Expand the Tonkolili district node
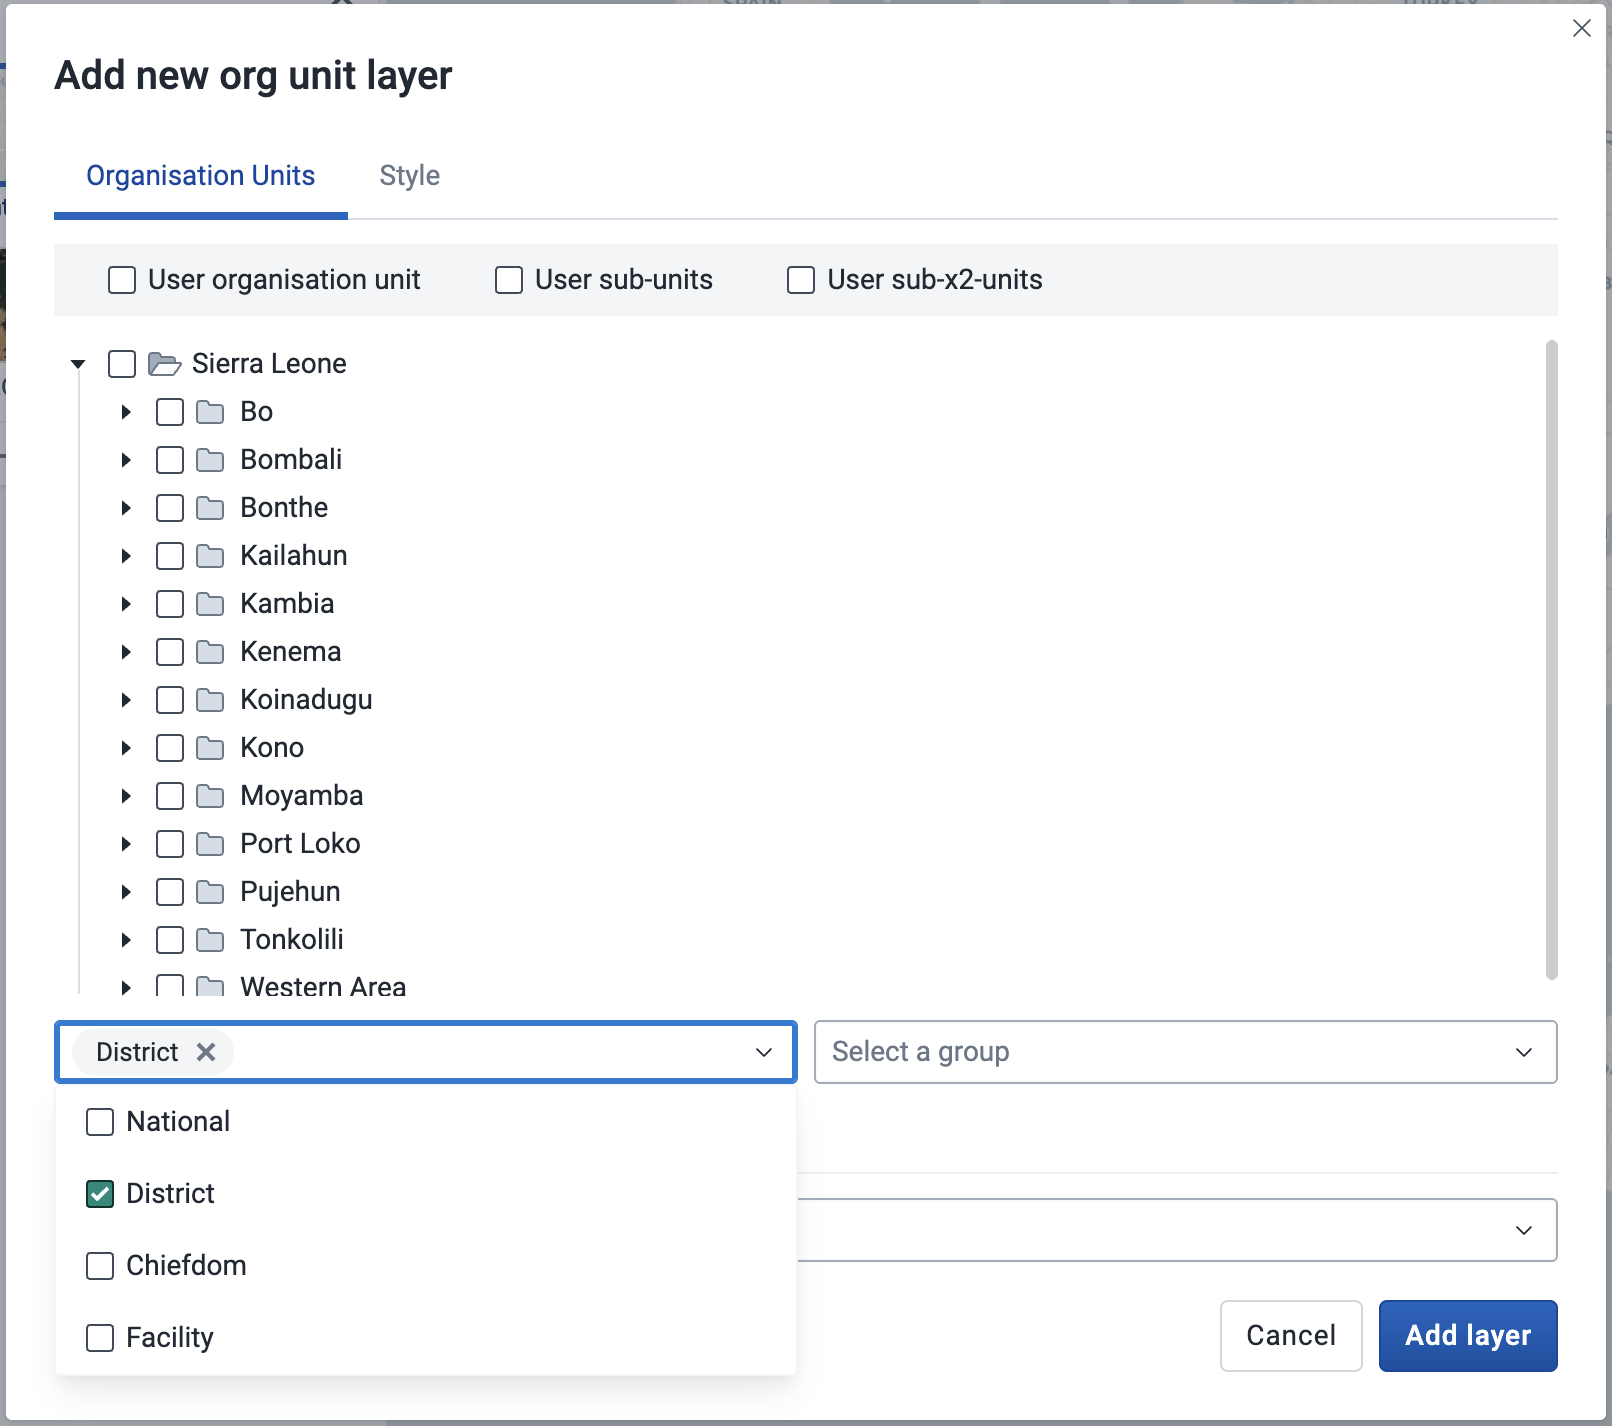 point(126,939)
